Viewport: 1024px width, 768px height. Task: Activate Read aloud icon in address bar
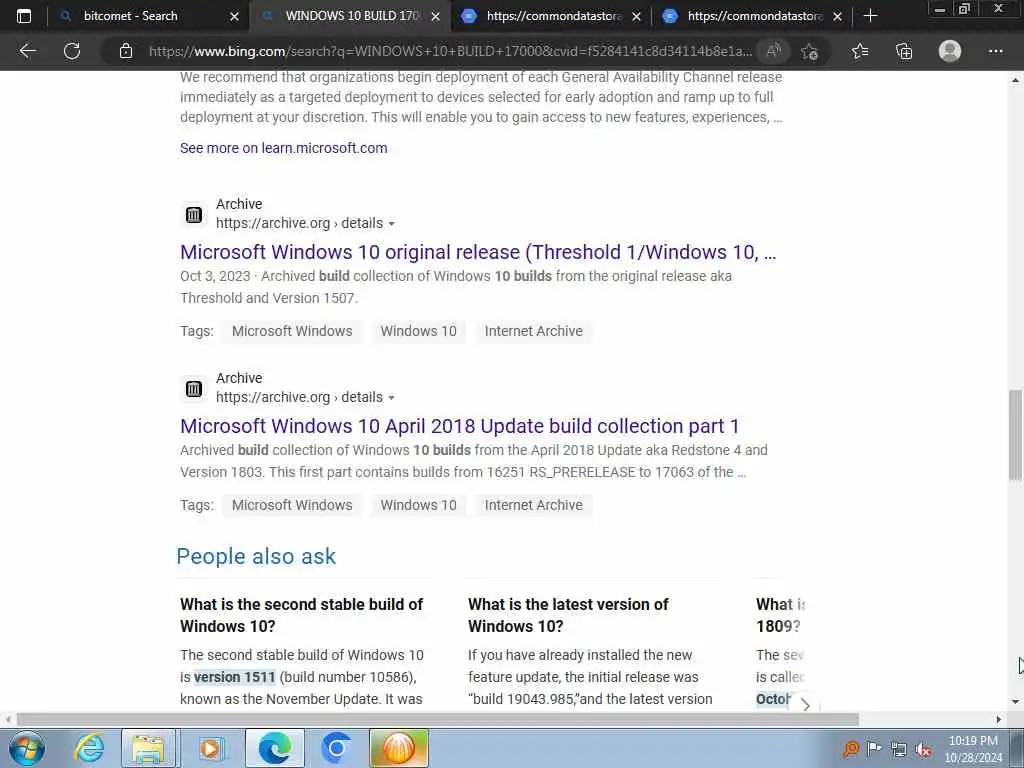(x=774, y=51)
